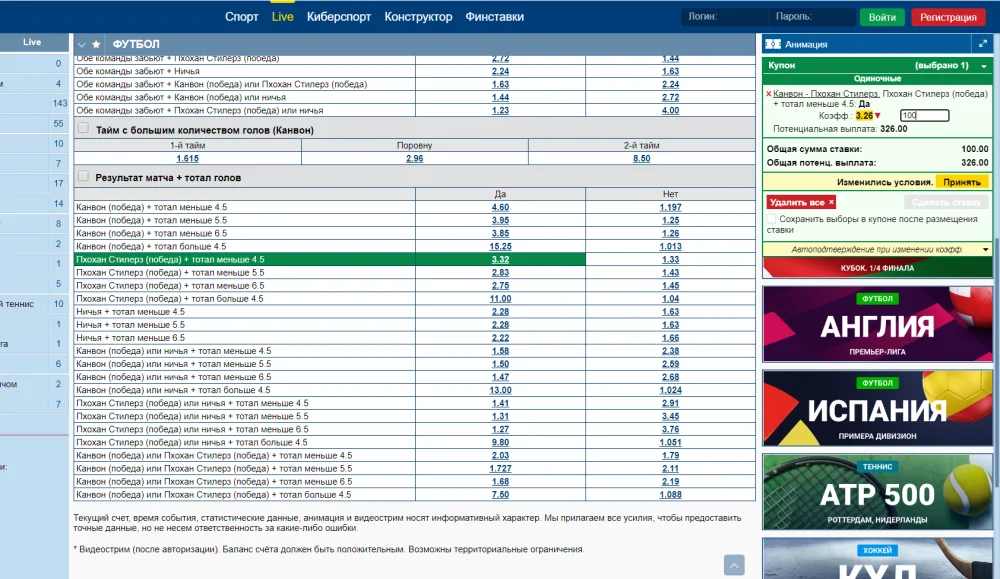The width and height of the screenshot is (1000, 579).
Task: Check the Тайм с большим количеством голов box
Action: click(84, 129)
